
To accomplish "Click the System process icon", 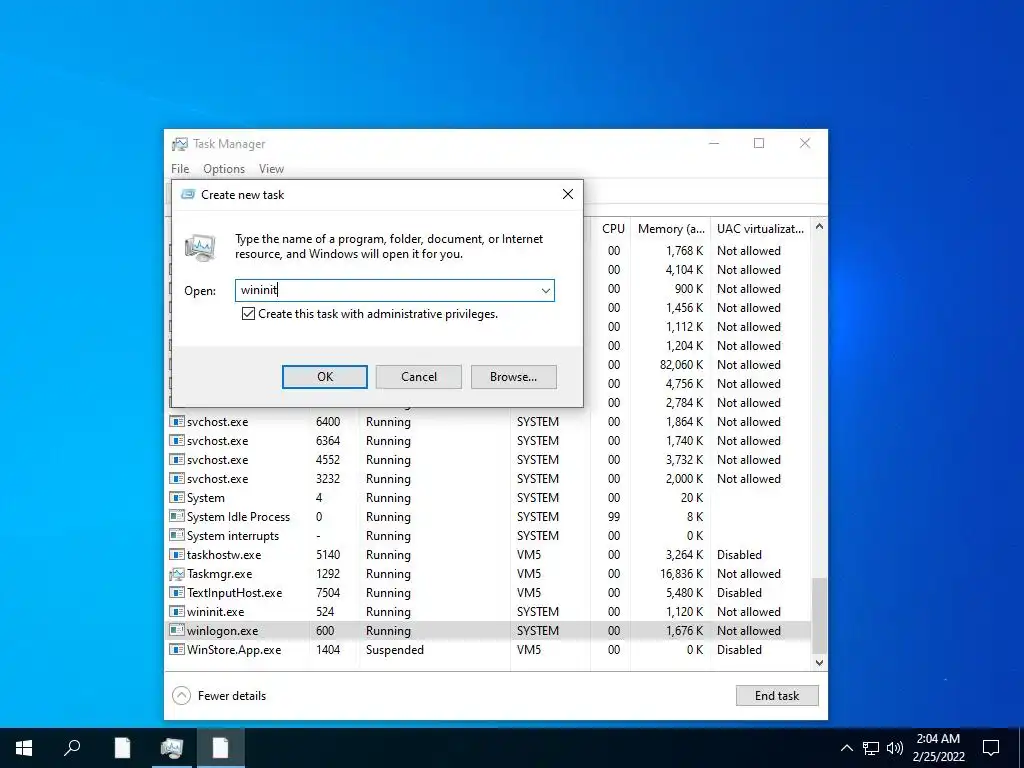I will tap(176, 498).
